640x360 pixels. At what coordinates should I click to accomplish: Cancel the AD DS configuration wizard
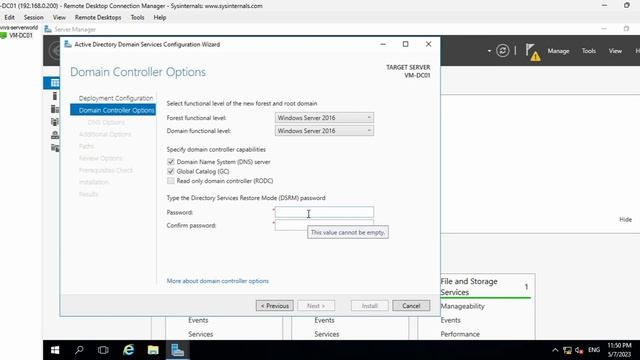coord(411,306)
